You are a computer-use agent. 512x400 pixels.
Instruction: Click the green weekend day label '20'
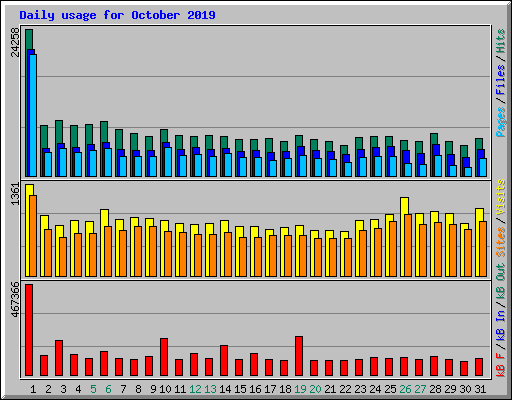315,389
